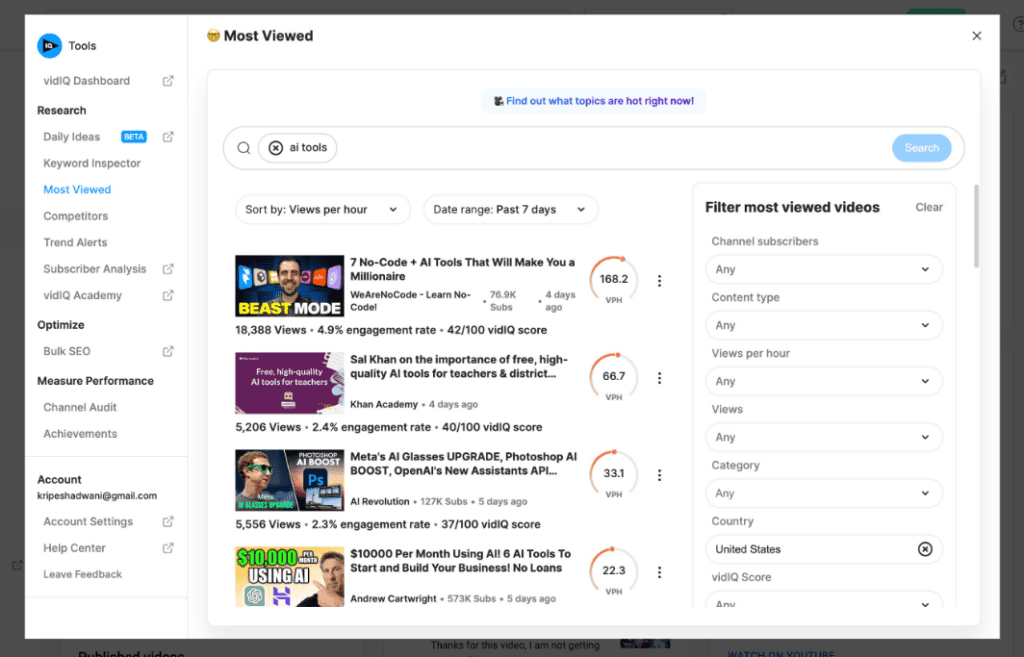Click the search magnifier icon
Image resolution: width=1024 pixels, height=657 pixels.
(x=243, y=147)
